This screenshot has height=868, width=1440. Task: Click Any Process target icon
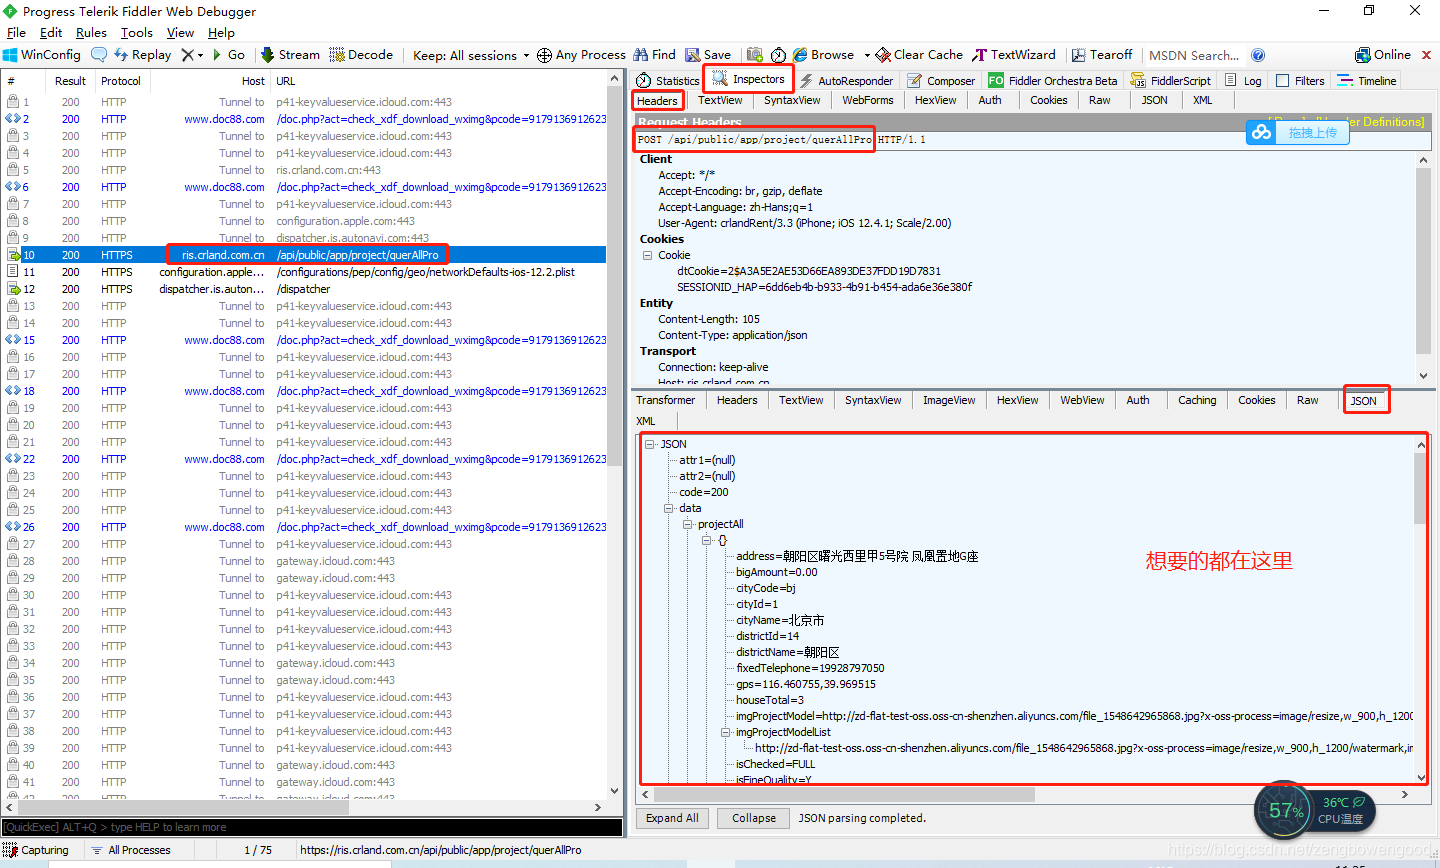(x=545, y=55)
